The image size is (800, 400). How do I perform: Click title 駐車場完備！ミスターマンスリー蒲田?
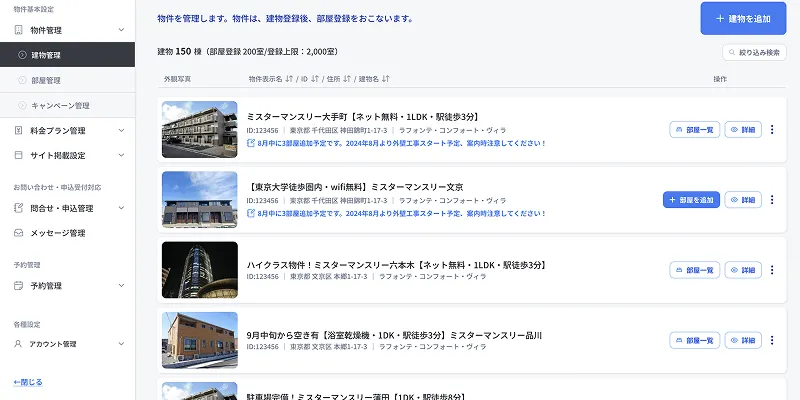356,396
